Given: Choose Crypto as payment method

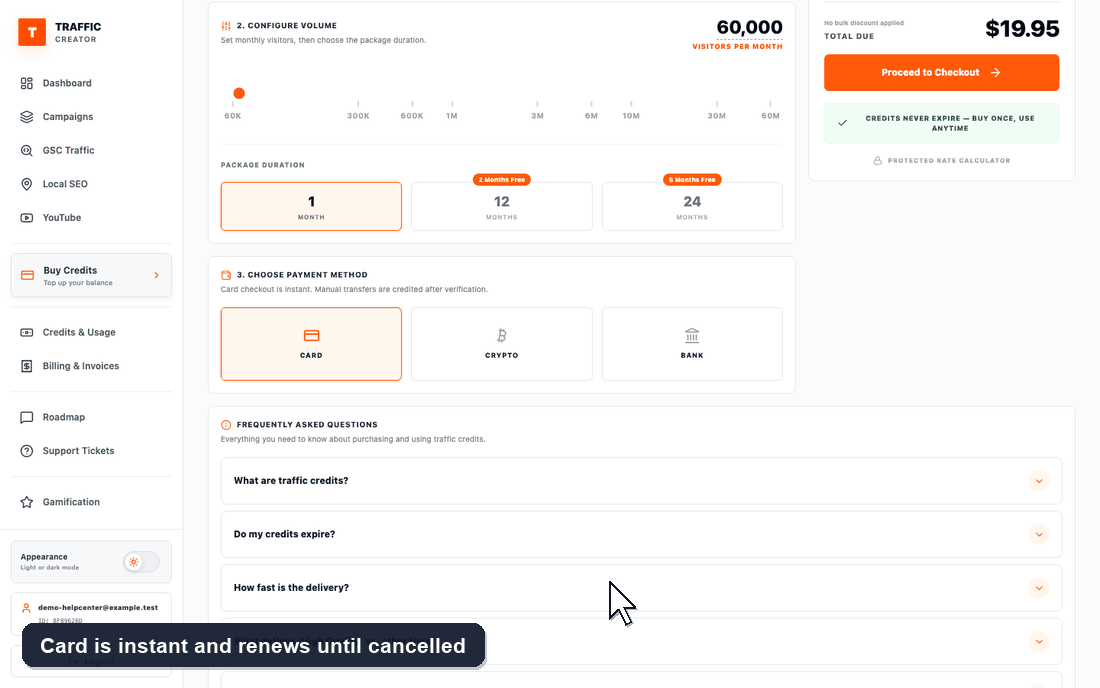Looking at the screenshot, I should (x=502, y=344).
